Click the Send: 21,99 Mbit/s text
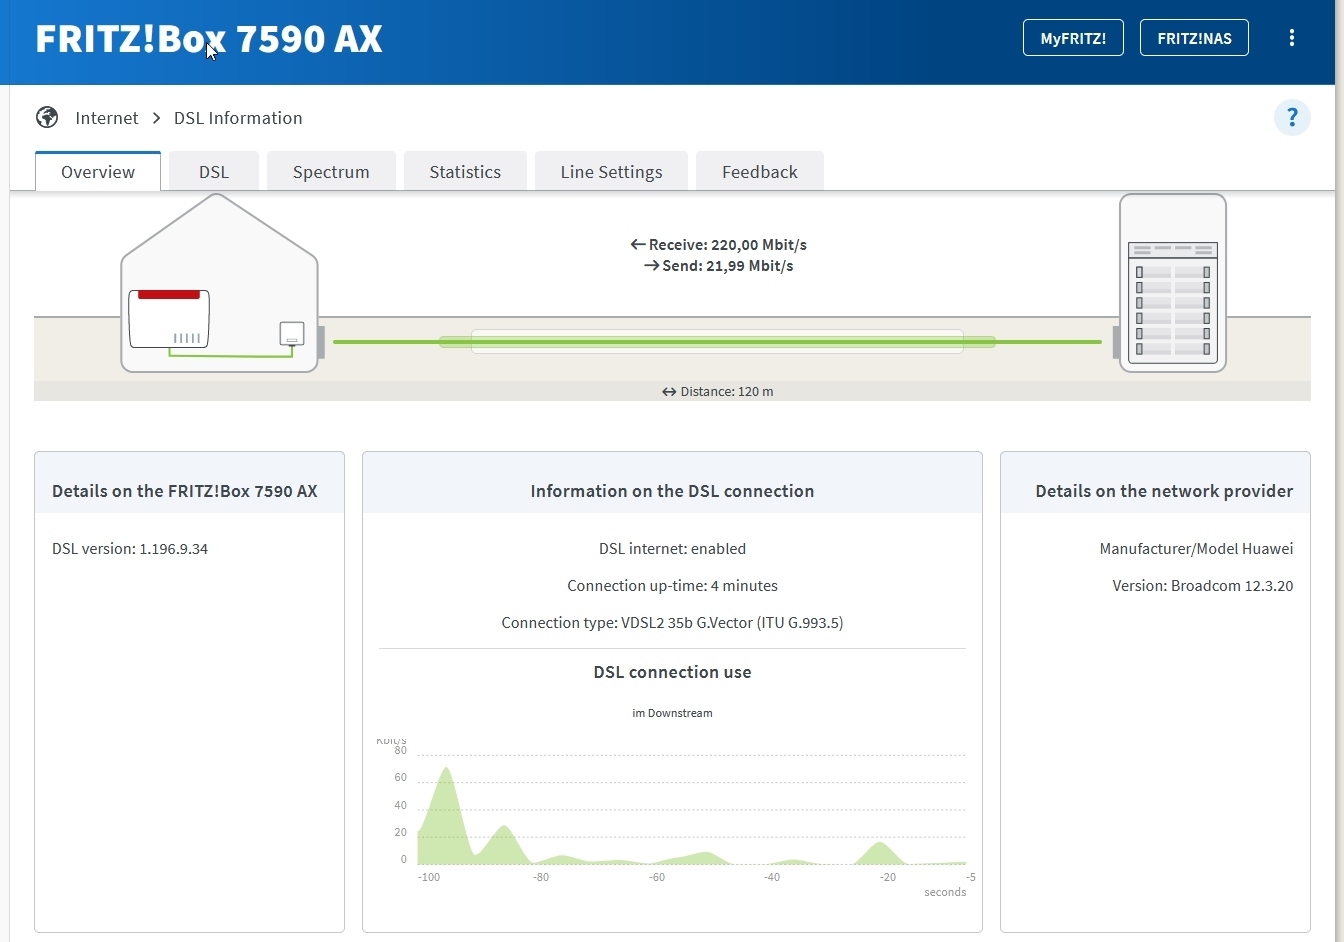1344x942 pixels. click(718, 266)
